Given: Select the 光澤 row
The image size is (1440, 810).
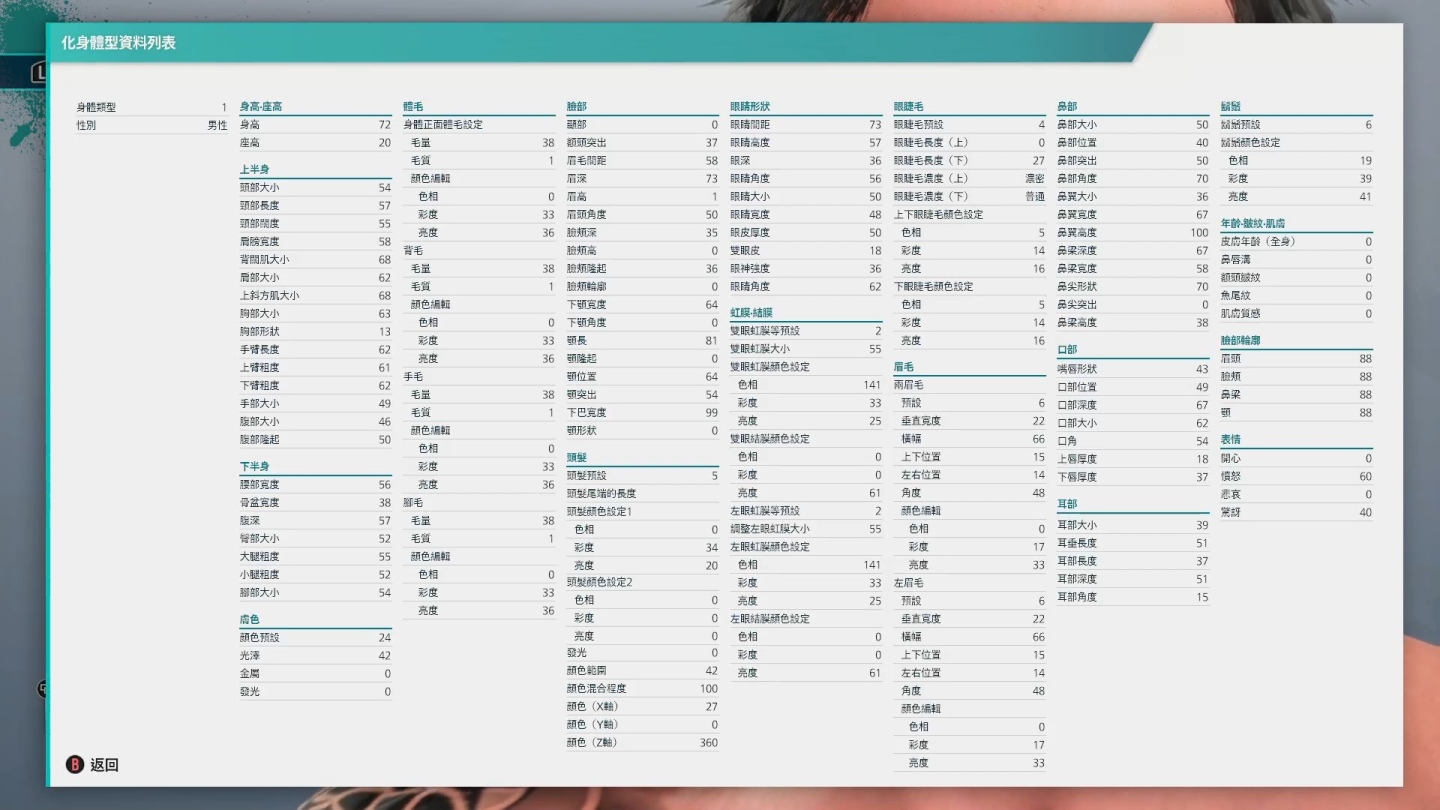Looking at the screenshot, I should click(315, 655).
